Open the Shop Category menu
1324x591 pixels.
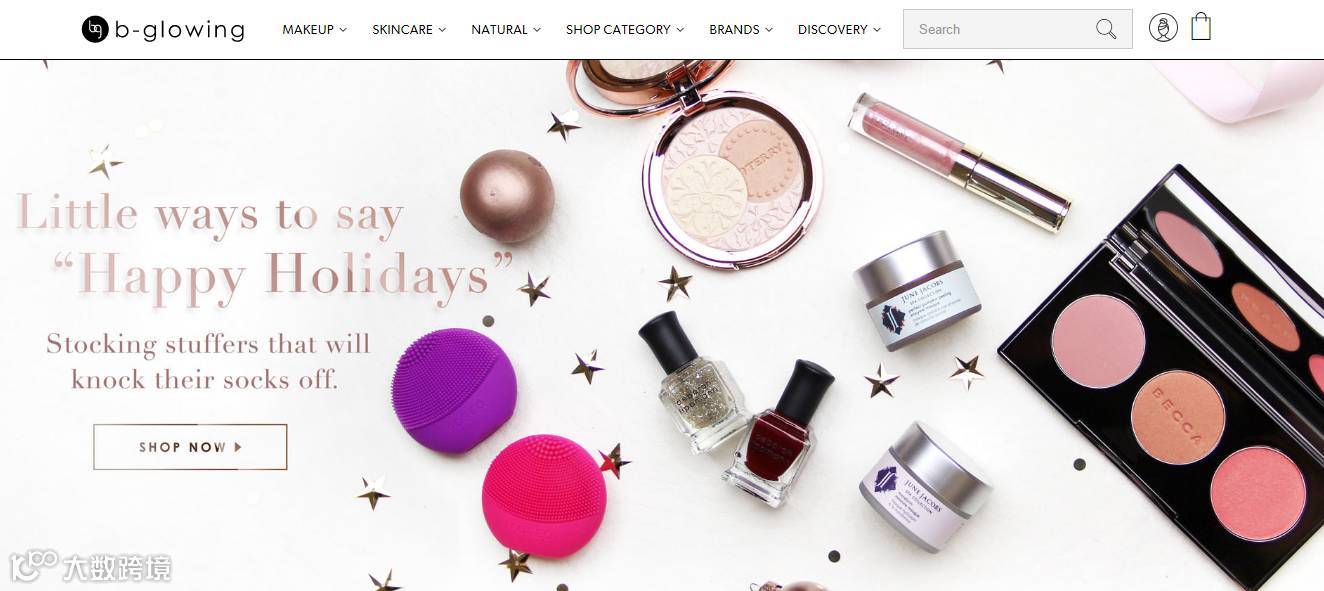coord(625,29)
